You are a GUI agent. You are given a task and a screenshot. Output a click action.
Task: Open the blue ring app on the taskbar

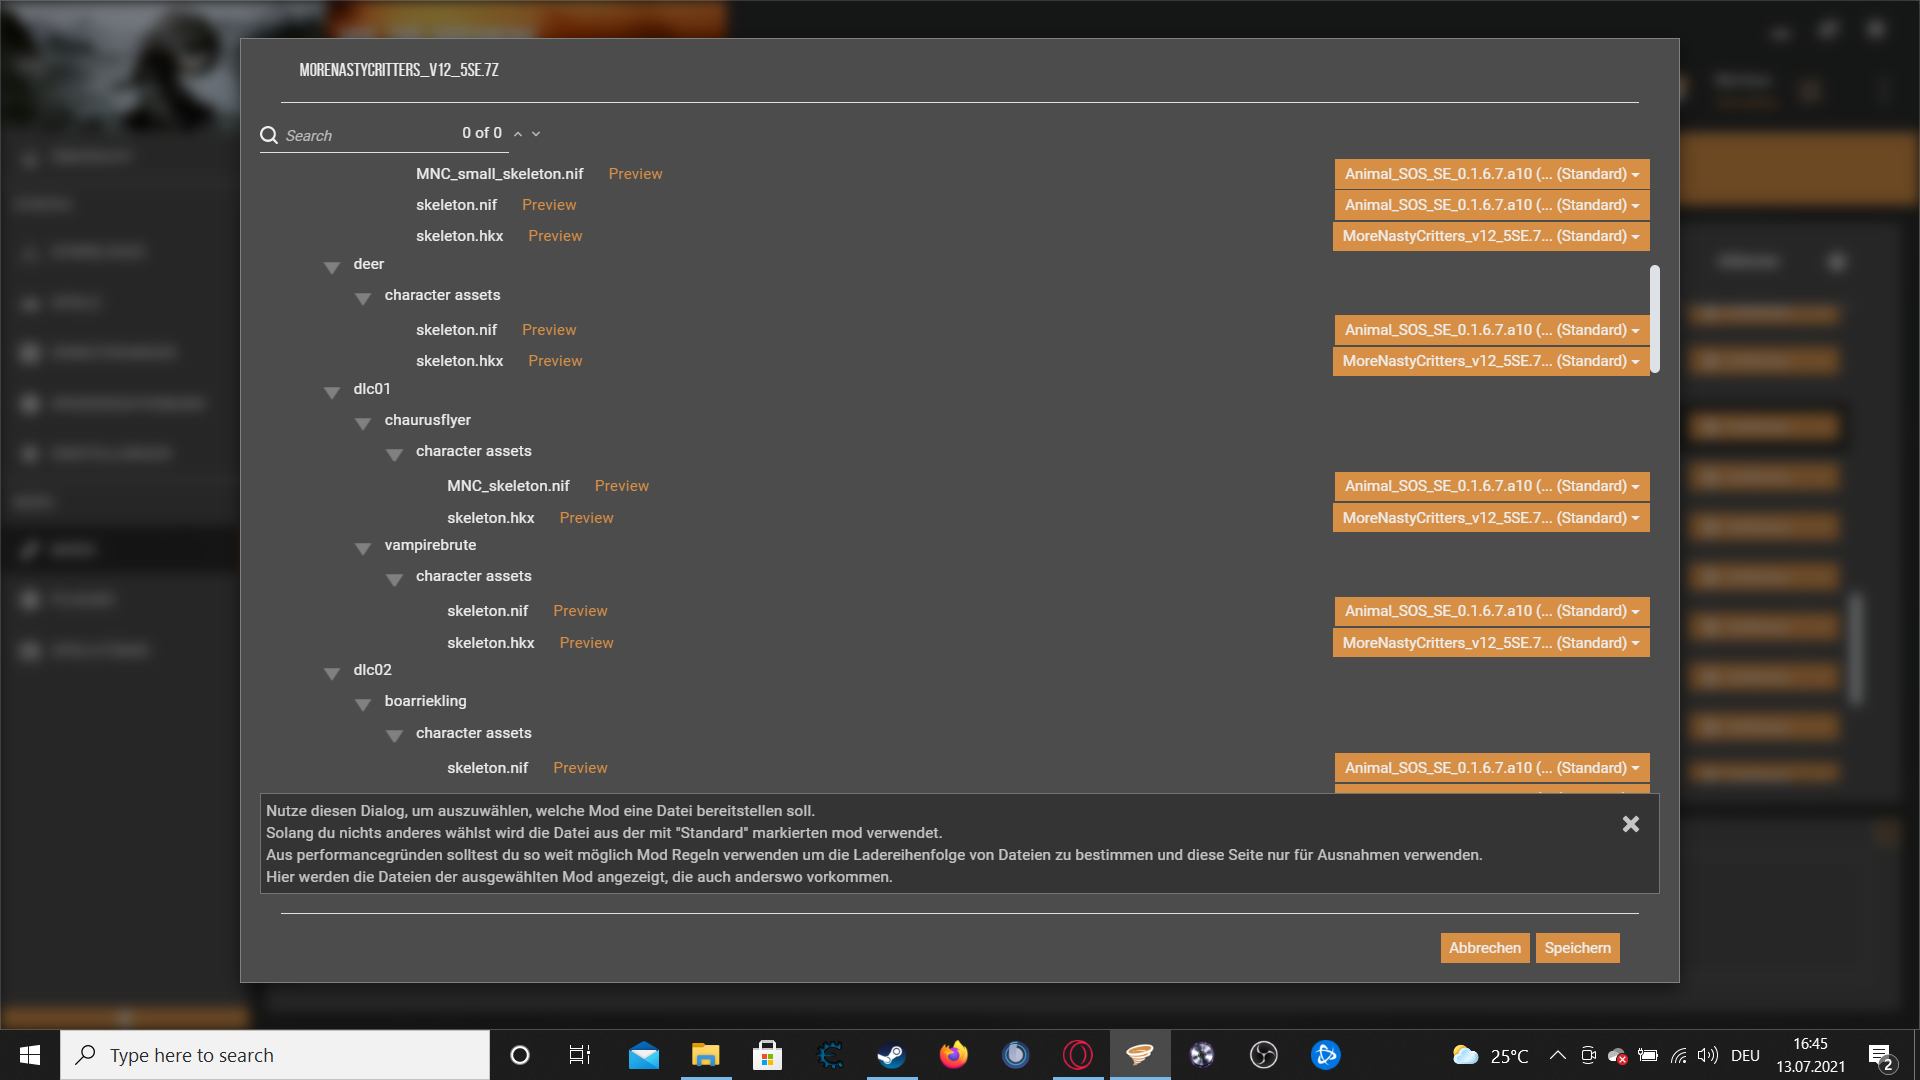[1016, 1055]
